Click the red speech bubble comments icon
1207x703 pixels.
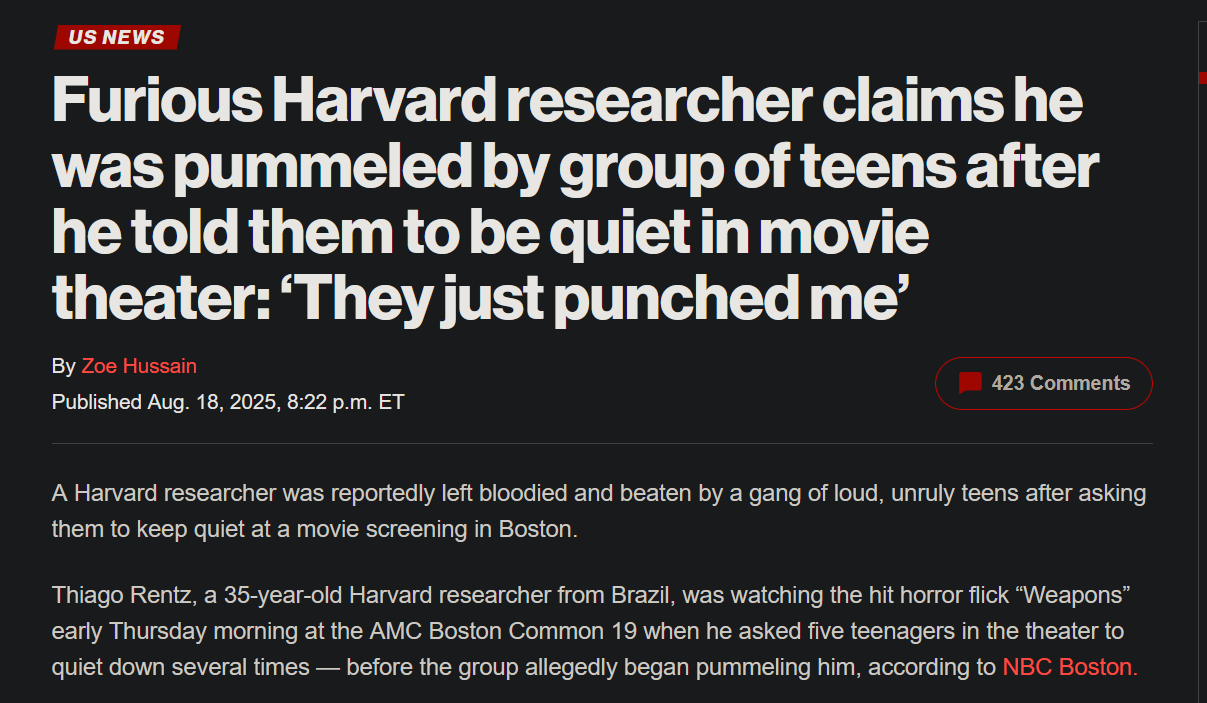969,383
